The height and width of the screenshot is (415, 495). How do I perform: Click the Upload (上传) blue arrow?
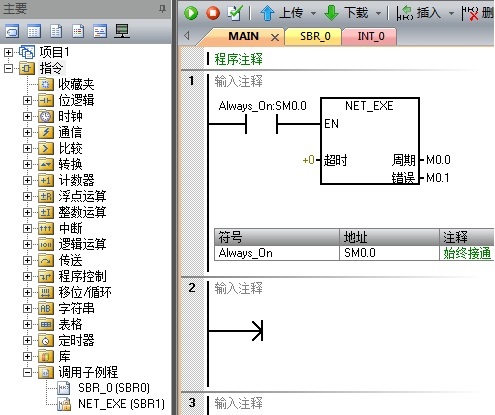pos(267,13)
